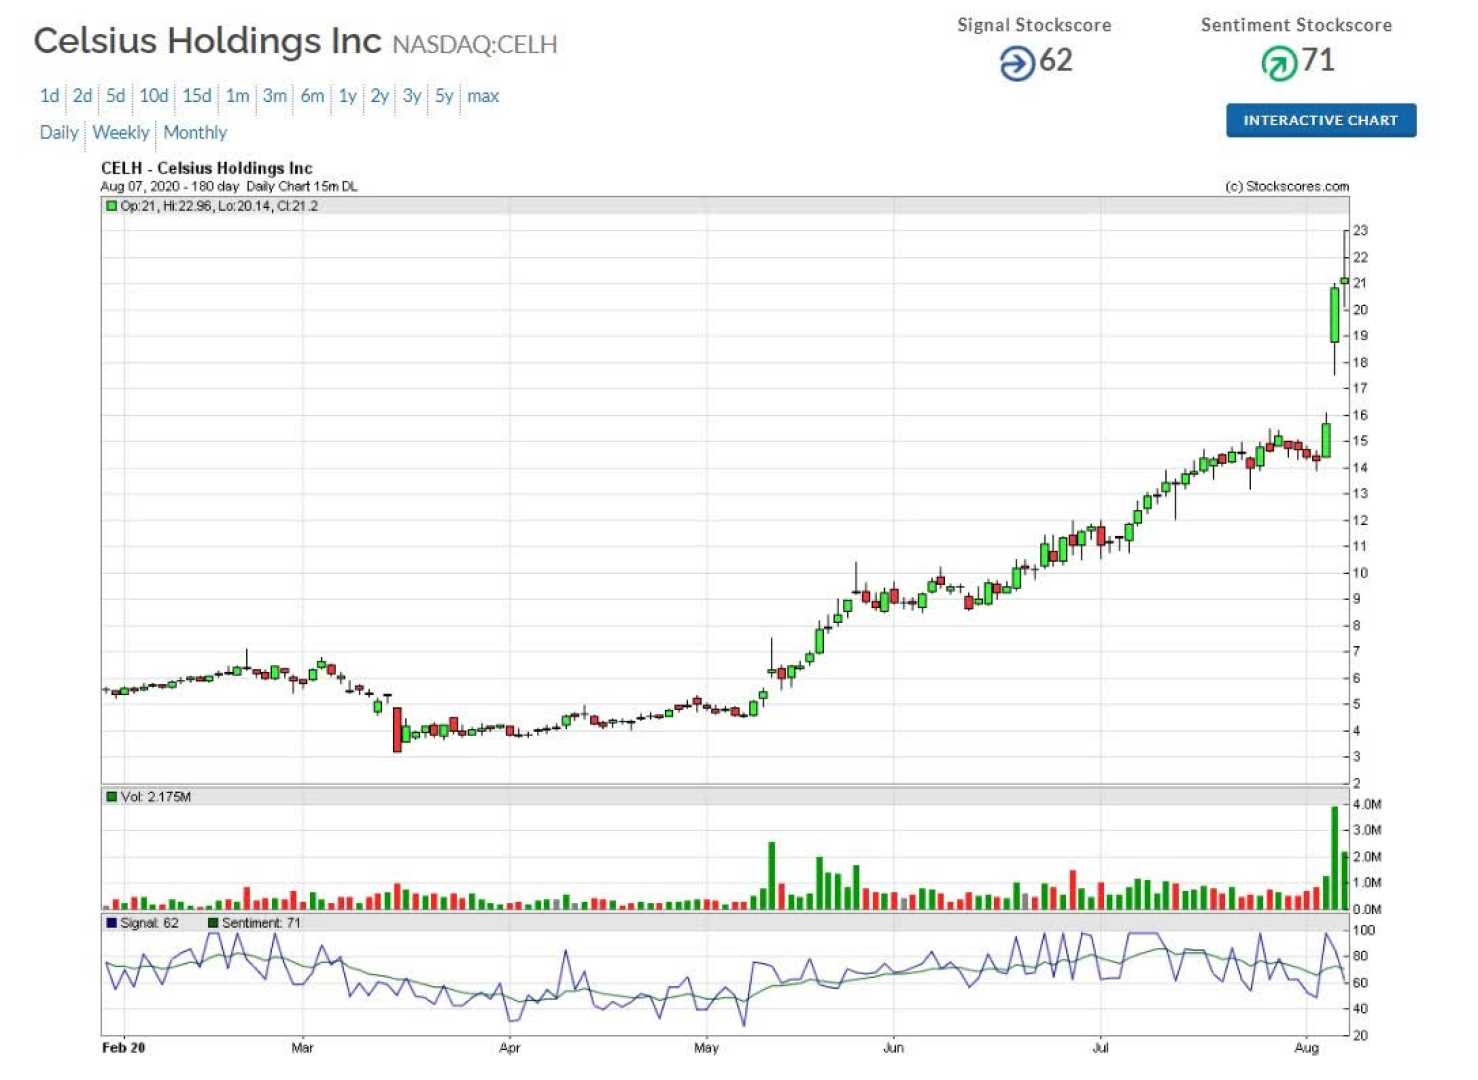The image size is (1478, 1080).
Task: Open the Interactive Chart
Action: coord(1320,120)
